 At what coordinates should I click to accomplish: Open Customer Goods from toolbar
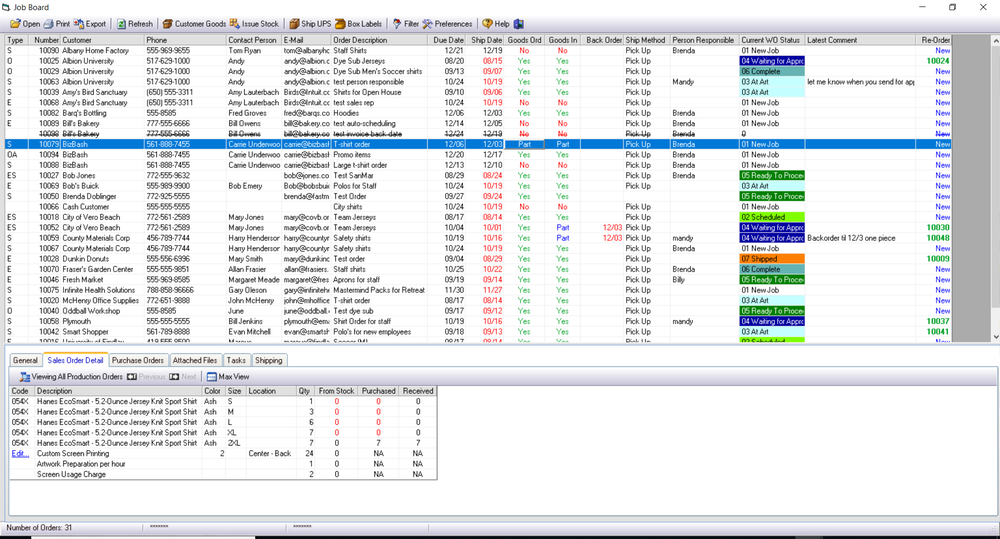pos(194,24)
